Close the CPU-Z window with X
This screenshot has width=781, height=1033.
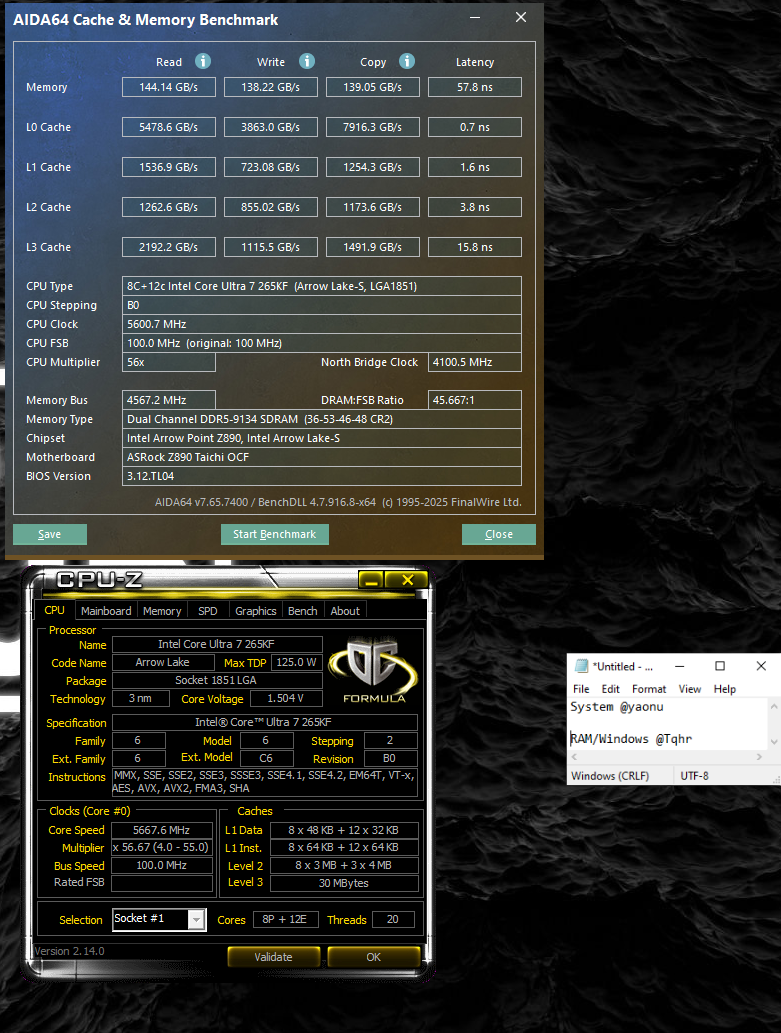[x=407, y=580]
